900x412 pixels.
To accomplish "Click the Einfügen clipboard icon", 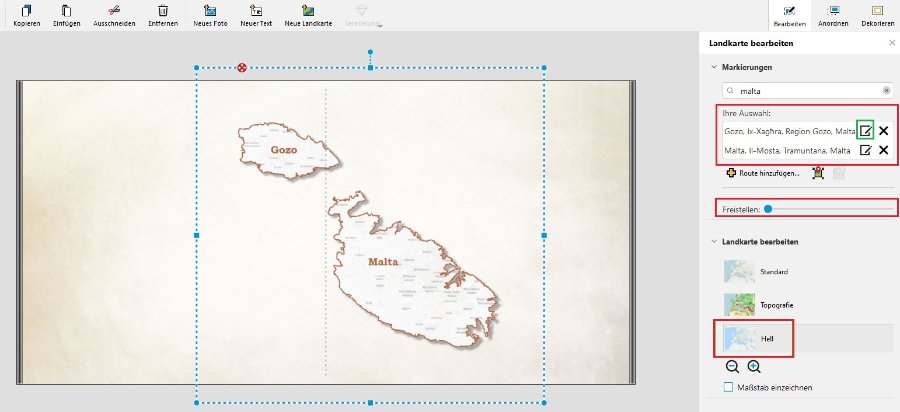I will pyautogui.click(x=67, y=10).
